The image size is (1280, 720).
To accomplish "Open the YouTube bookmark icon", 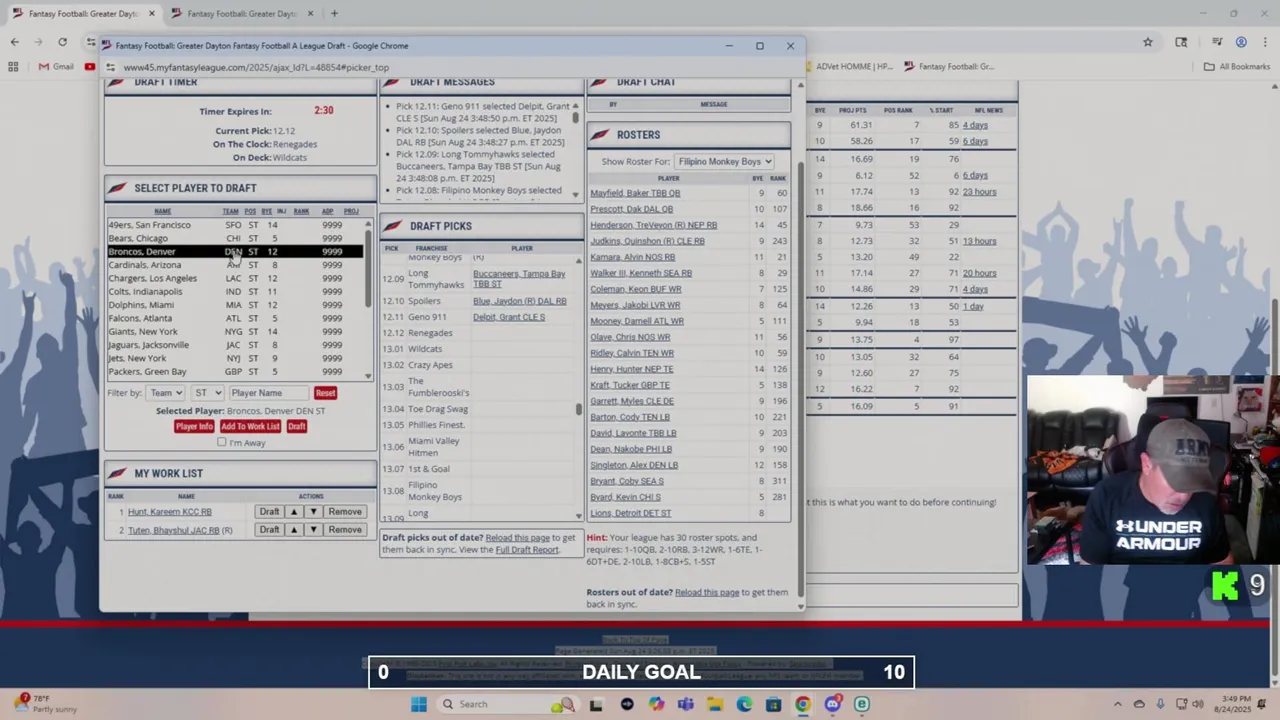I will click(x=90, y=67).
